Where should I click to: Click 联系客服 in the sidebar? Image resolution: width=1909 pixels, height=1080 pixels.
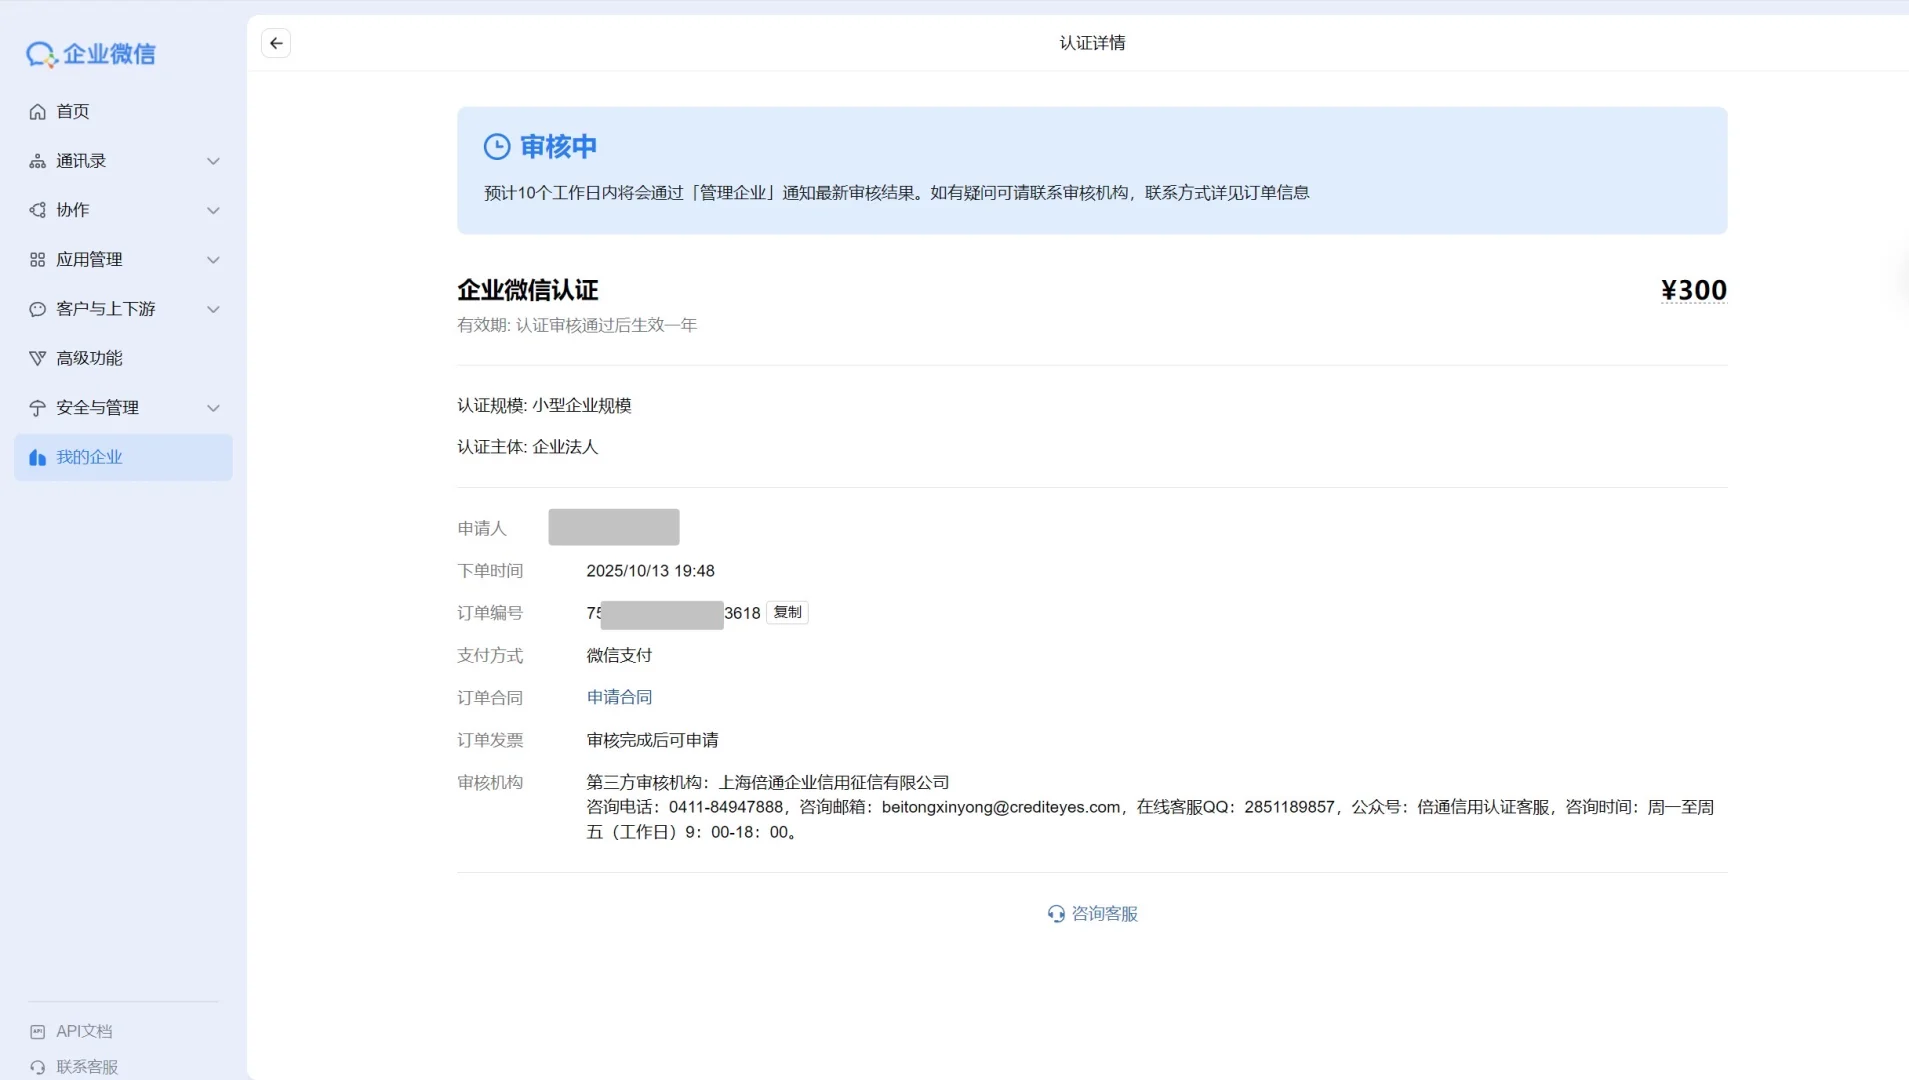click(x=87, y=1067)
